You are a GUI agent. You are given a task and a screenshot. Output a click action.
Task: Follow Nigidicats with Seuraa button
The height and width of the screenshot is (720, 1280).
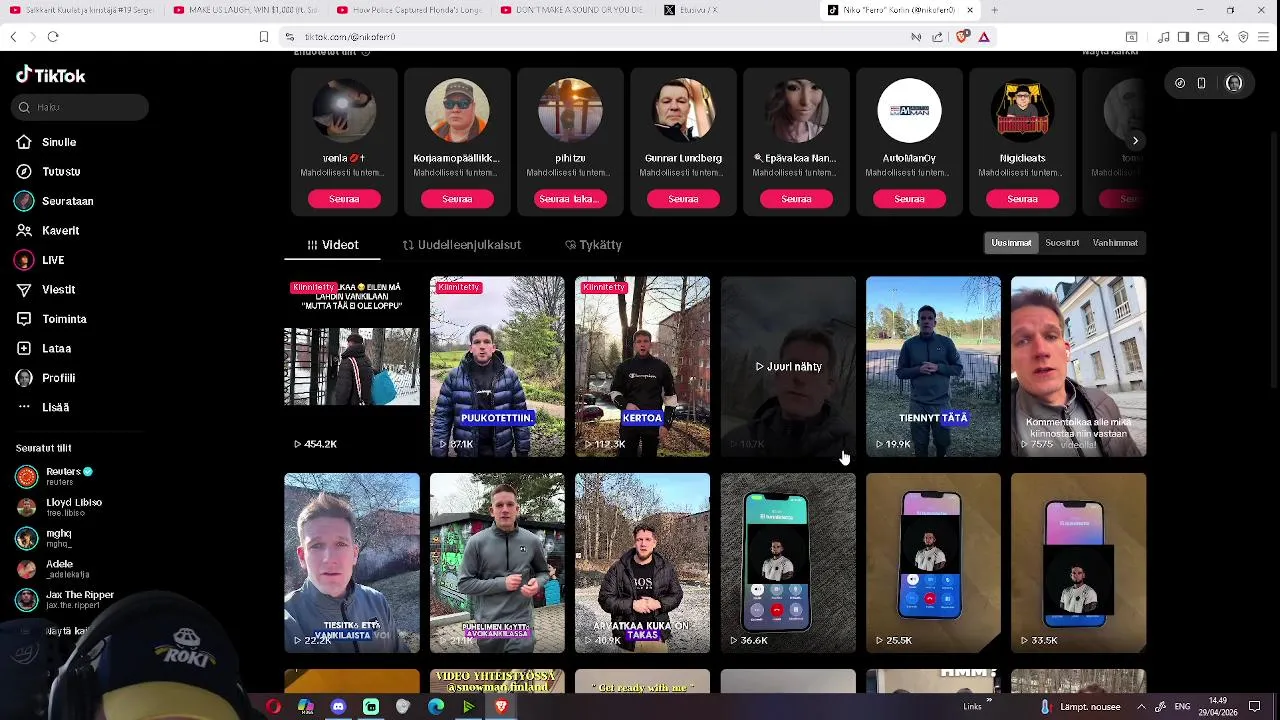pos(1022,199)
